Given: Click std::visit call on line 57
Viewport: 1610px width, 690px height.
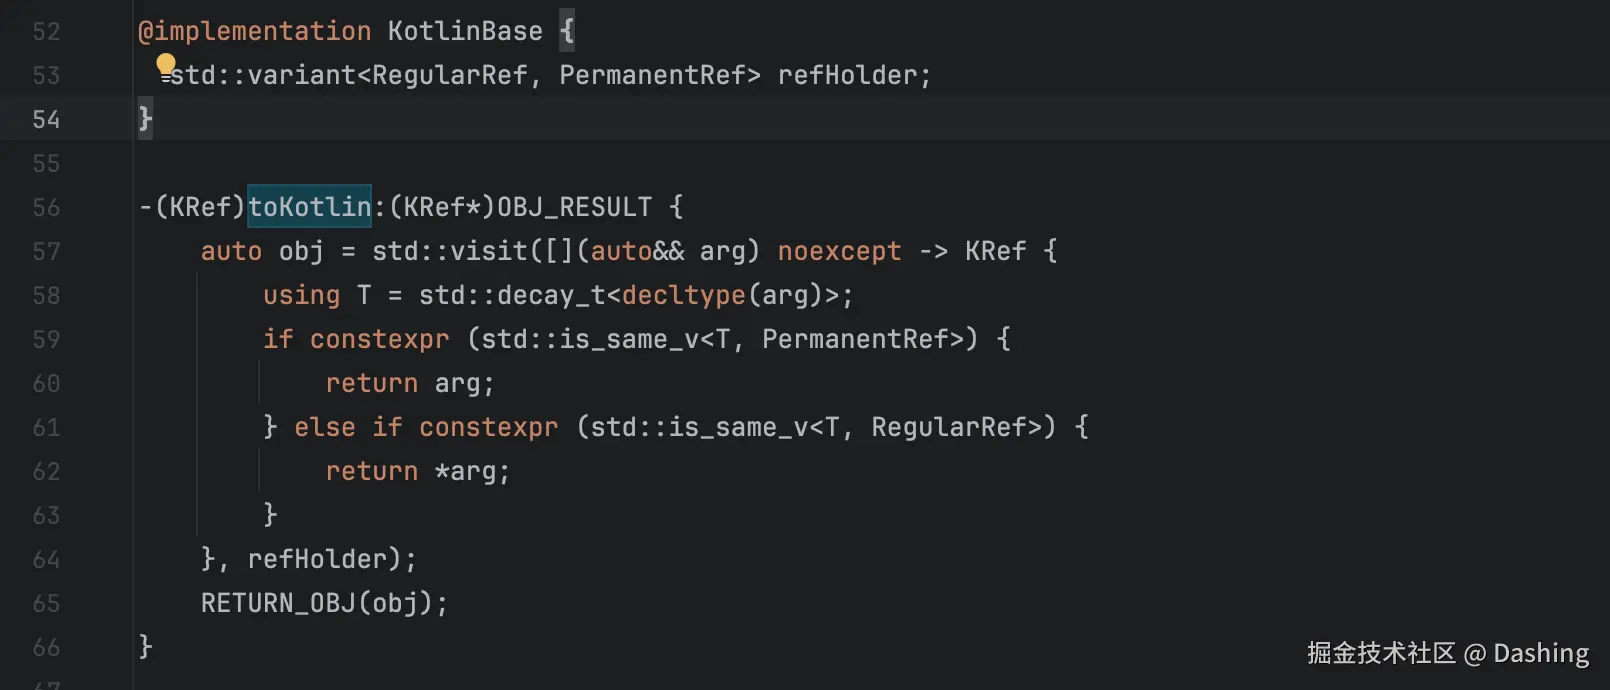Looking at the screenshot, I should pyautogui.click(x=450, y=252).
